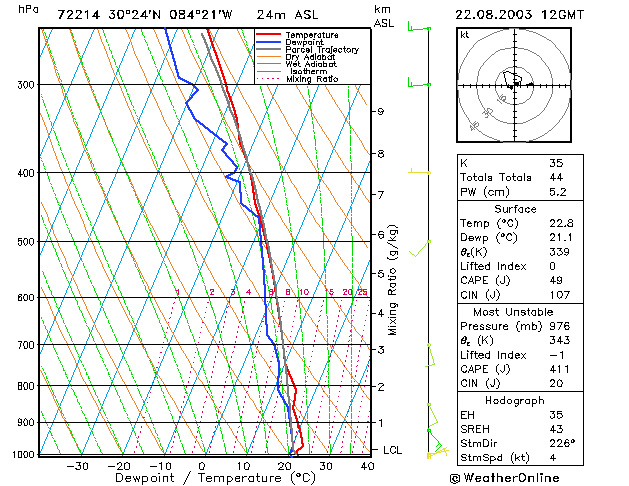Screen dimensions: 629x486
Task: Click the Most Unstable CAPE value '411'
Action: [559, 369]
